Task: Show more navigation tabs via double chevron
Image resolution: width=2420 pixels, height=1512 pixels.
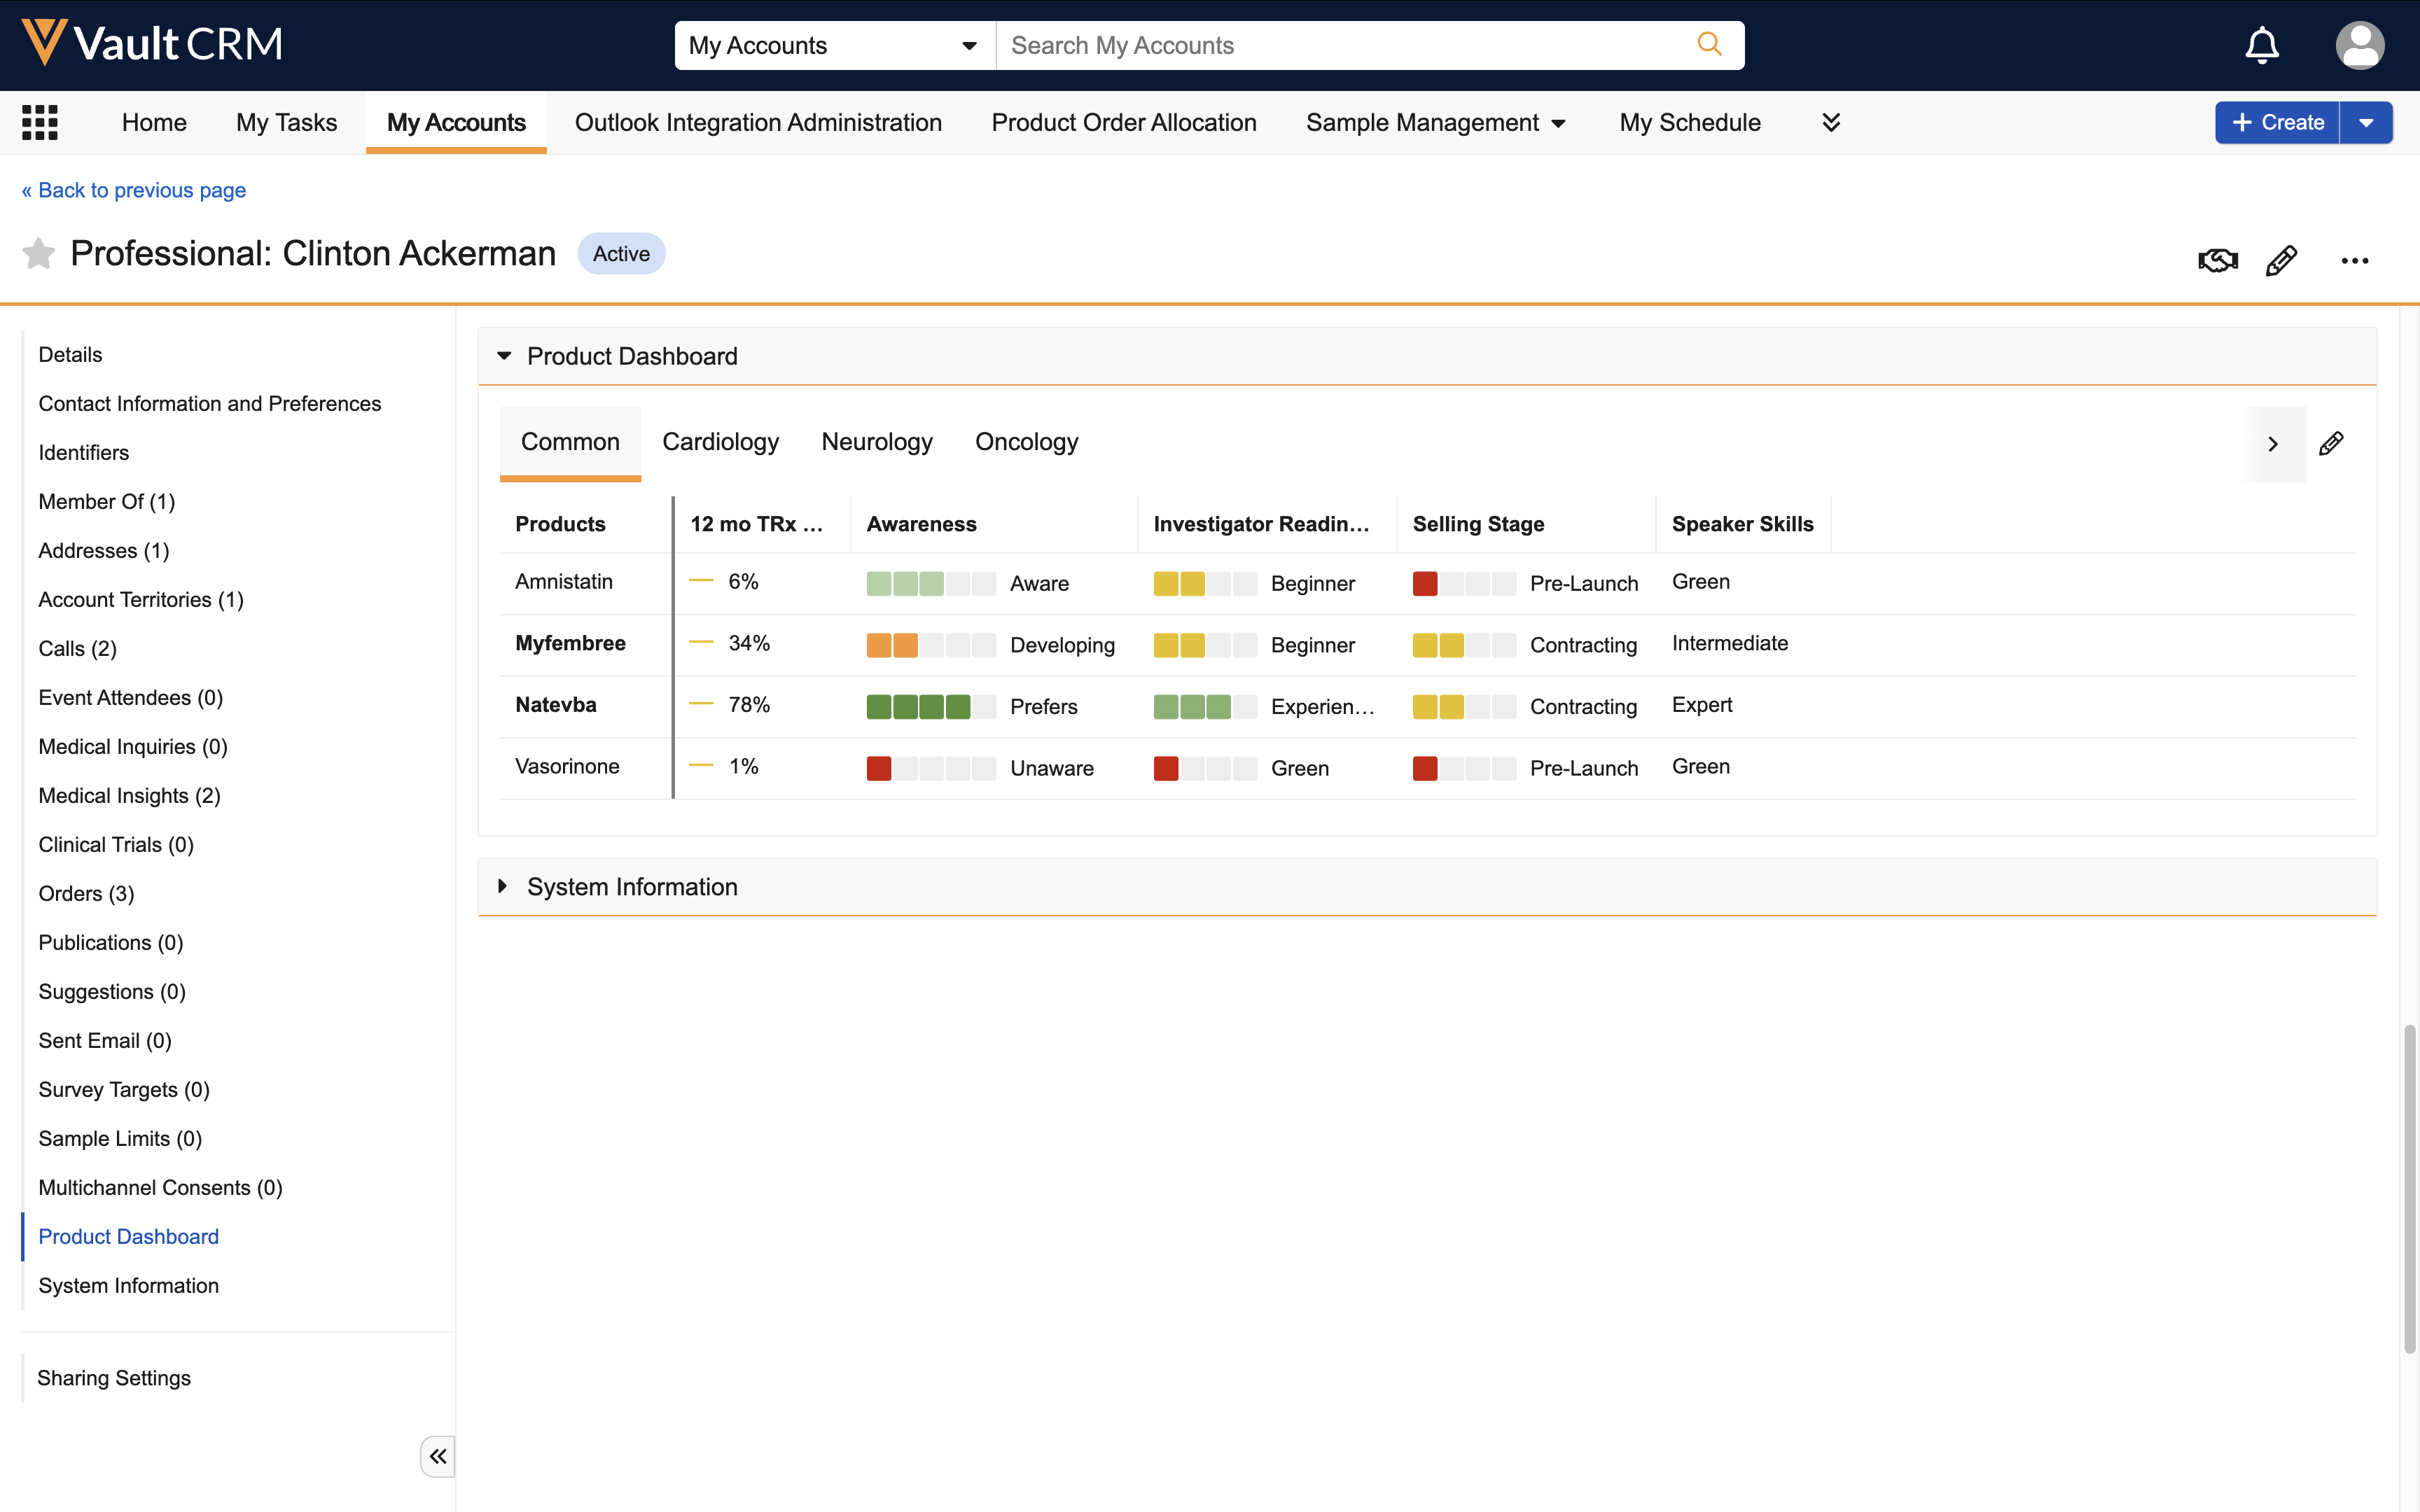Action: click(x=1831, y=122)
